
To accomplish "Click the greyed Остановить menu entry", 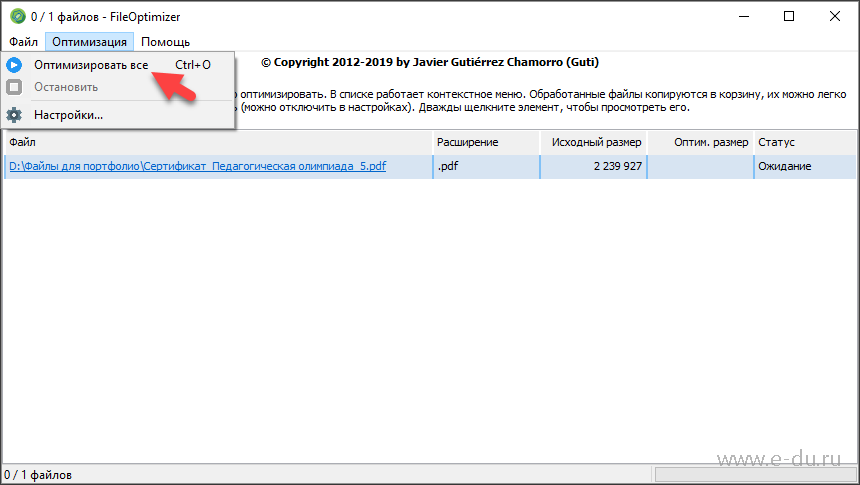I will pos(118,87).
